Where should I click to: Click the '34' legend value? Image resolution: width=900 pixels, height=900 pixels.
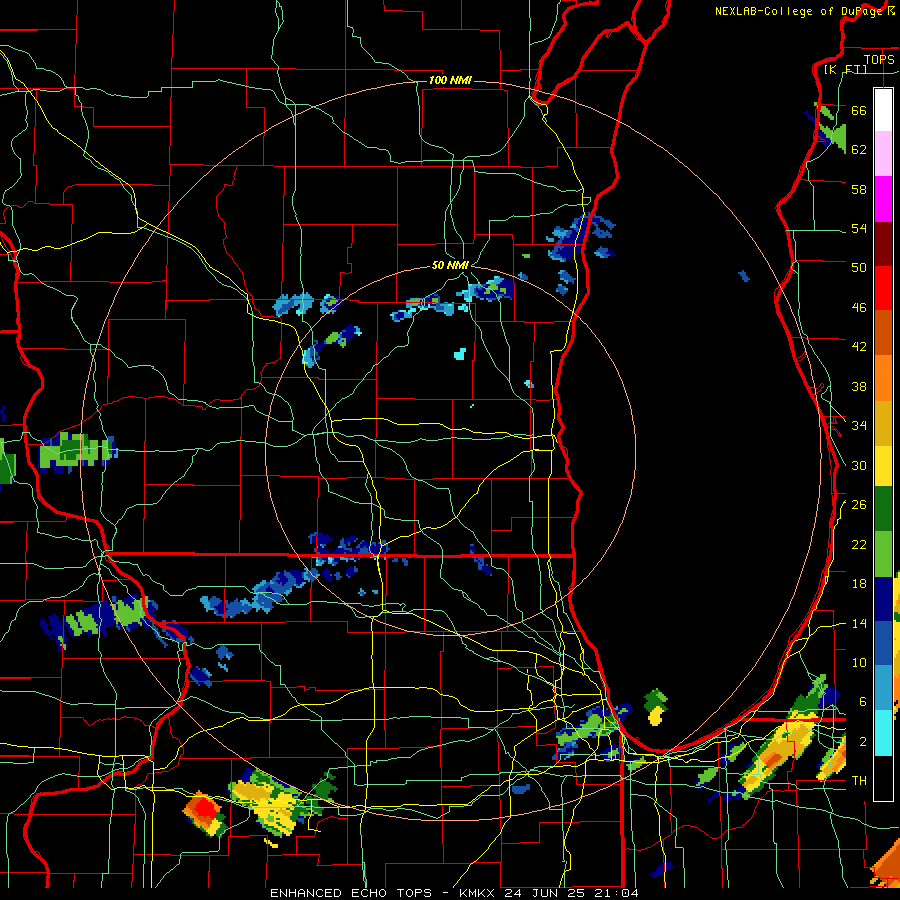point(859,426)
